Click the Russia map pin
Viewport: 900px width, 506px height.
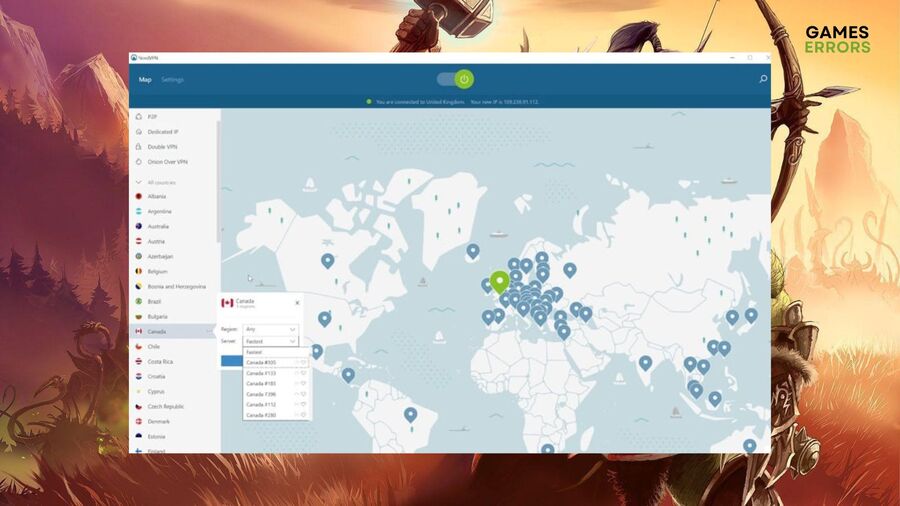[x=569, y=270]
